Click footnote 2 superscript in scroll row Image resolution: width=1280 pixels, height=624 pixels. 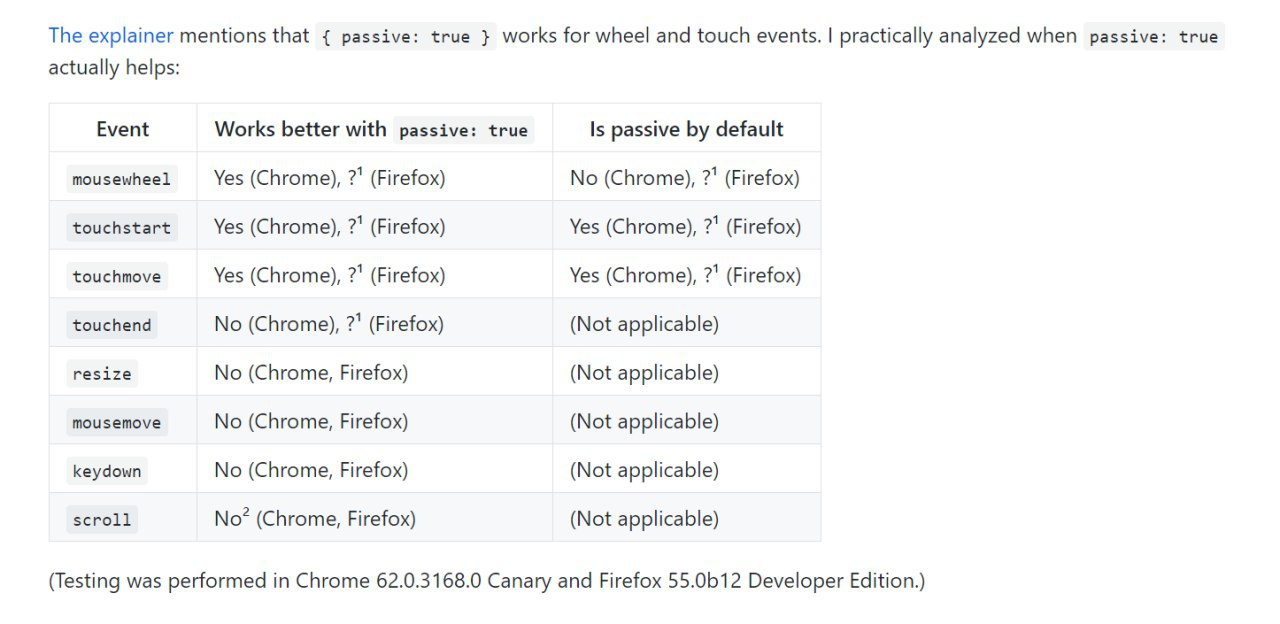pos(246,512)
